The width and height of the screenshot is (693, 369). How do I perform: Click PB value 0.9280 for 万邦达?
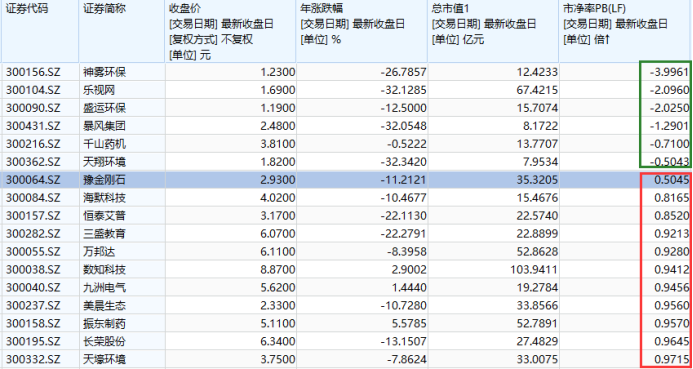click(x=673, y=251)
